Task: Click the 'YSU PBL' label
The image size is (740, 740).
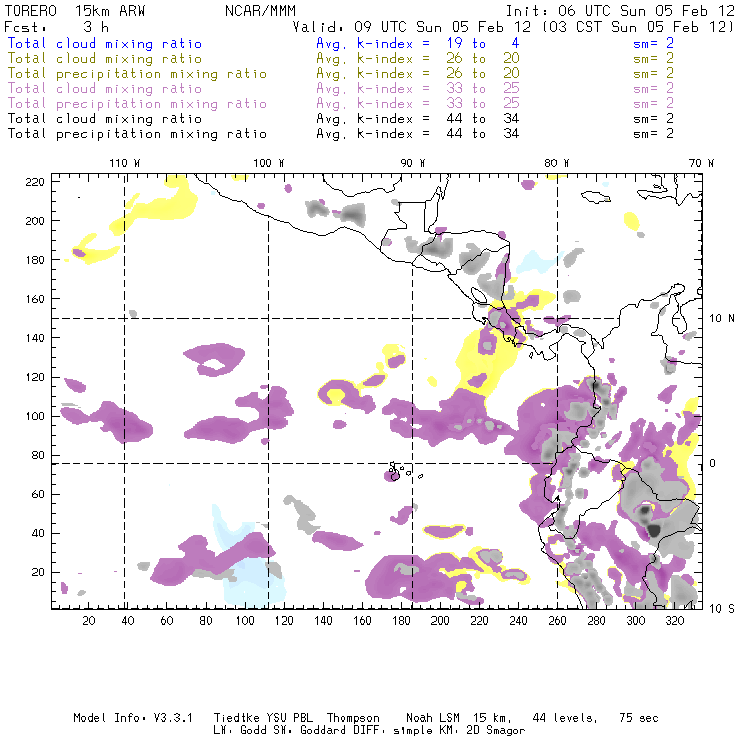Action: tap(290, 718)
